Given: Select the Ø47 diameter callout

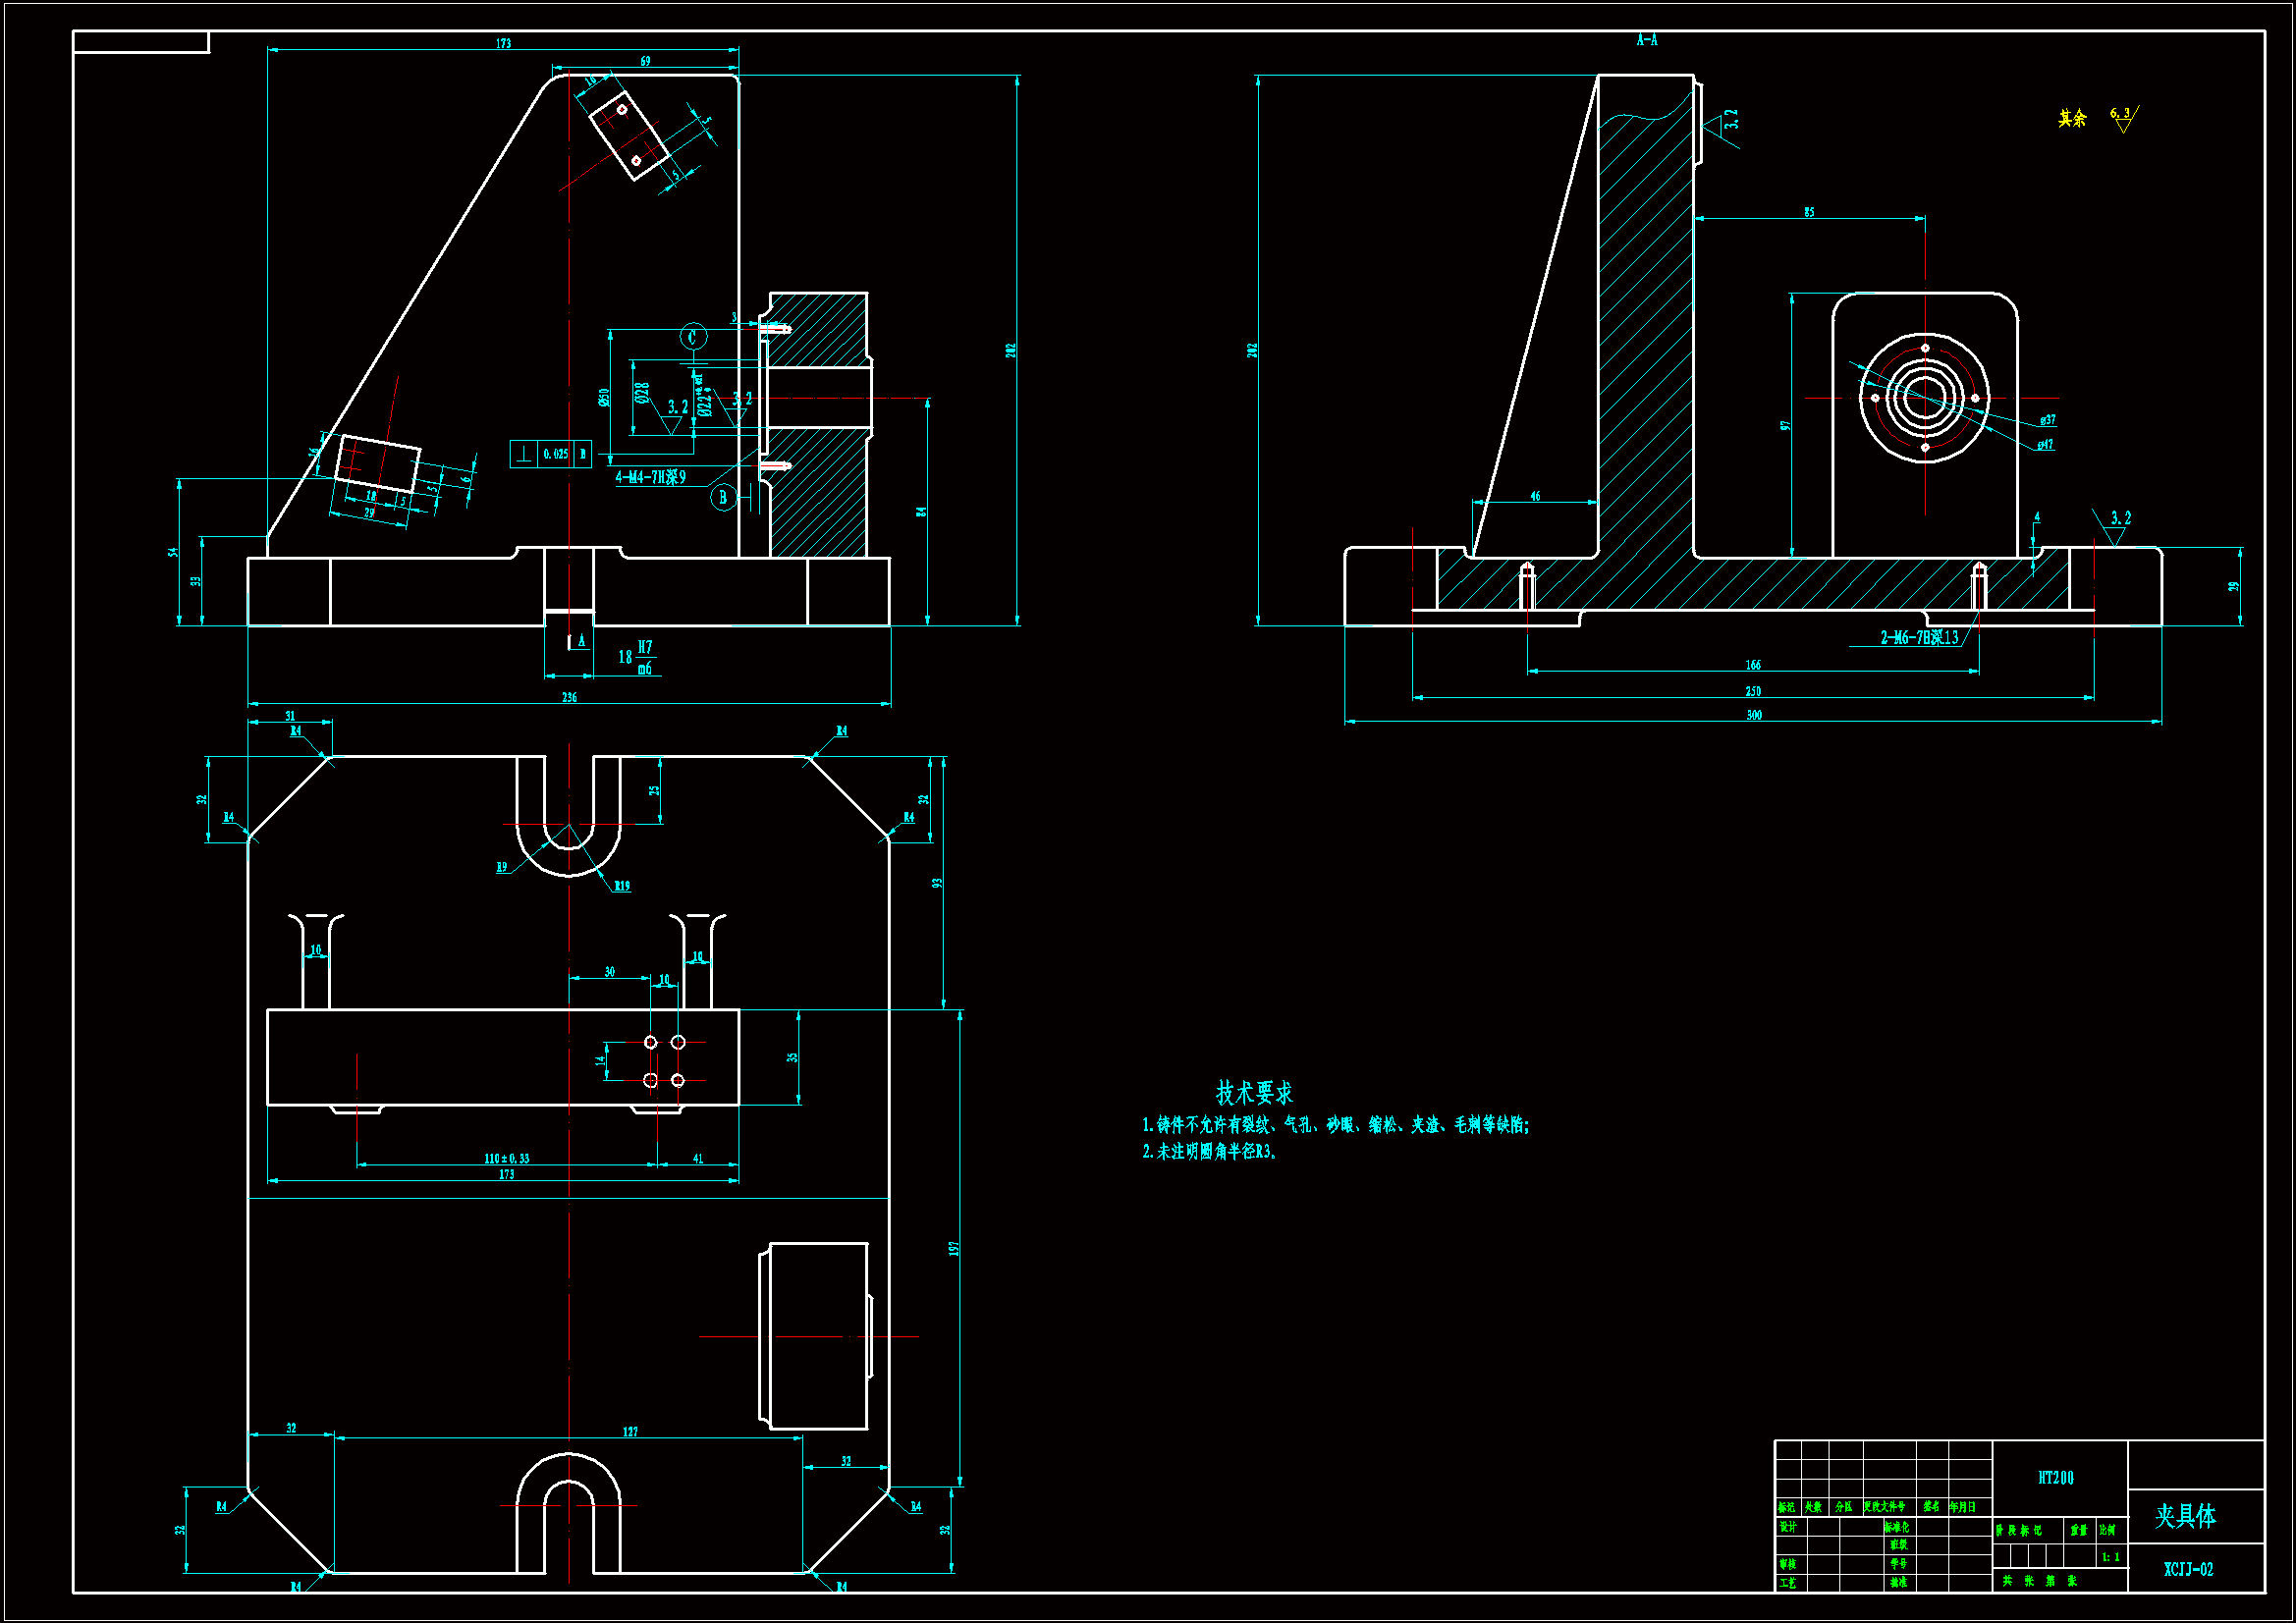Looking at the screenshot, I should pyautogui.click(x=2045, y=445).
